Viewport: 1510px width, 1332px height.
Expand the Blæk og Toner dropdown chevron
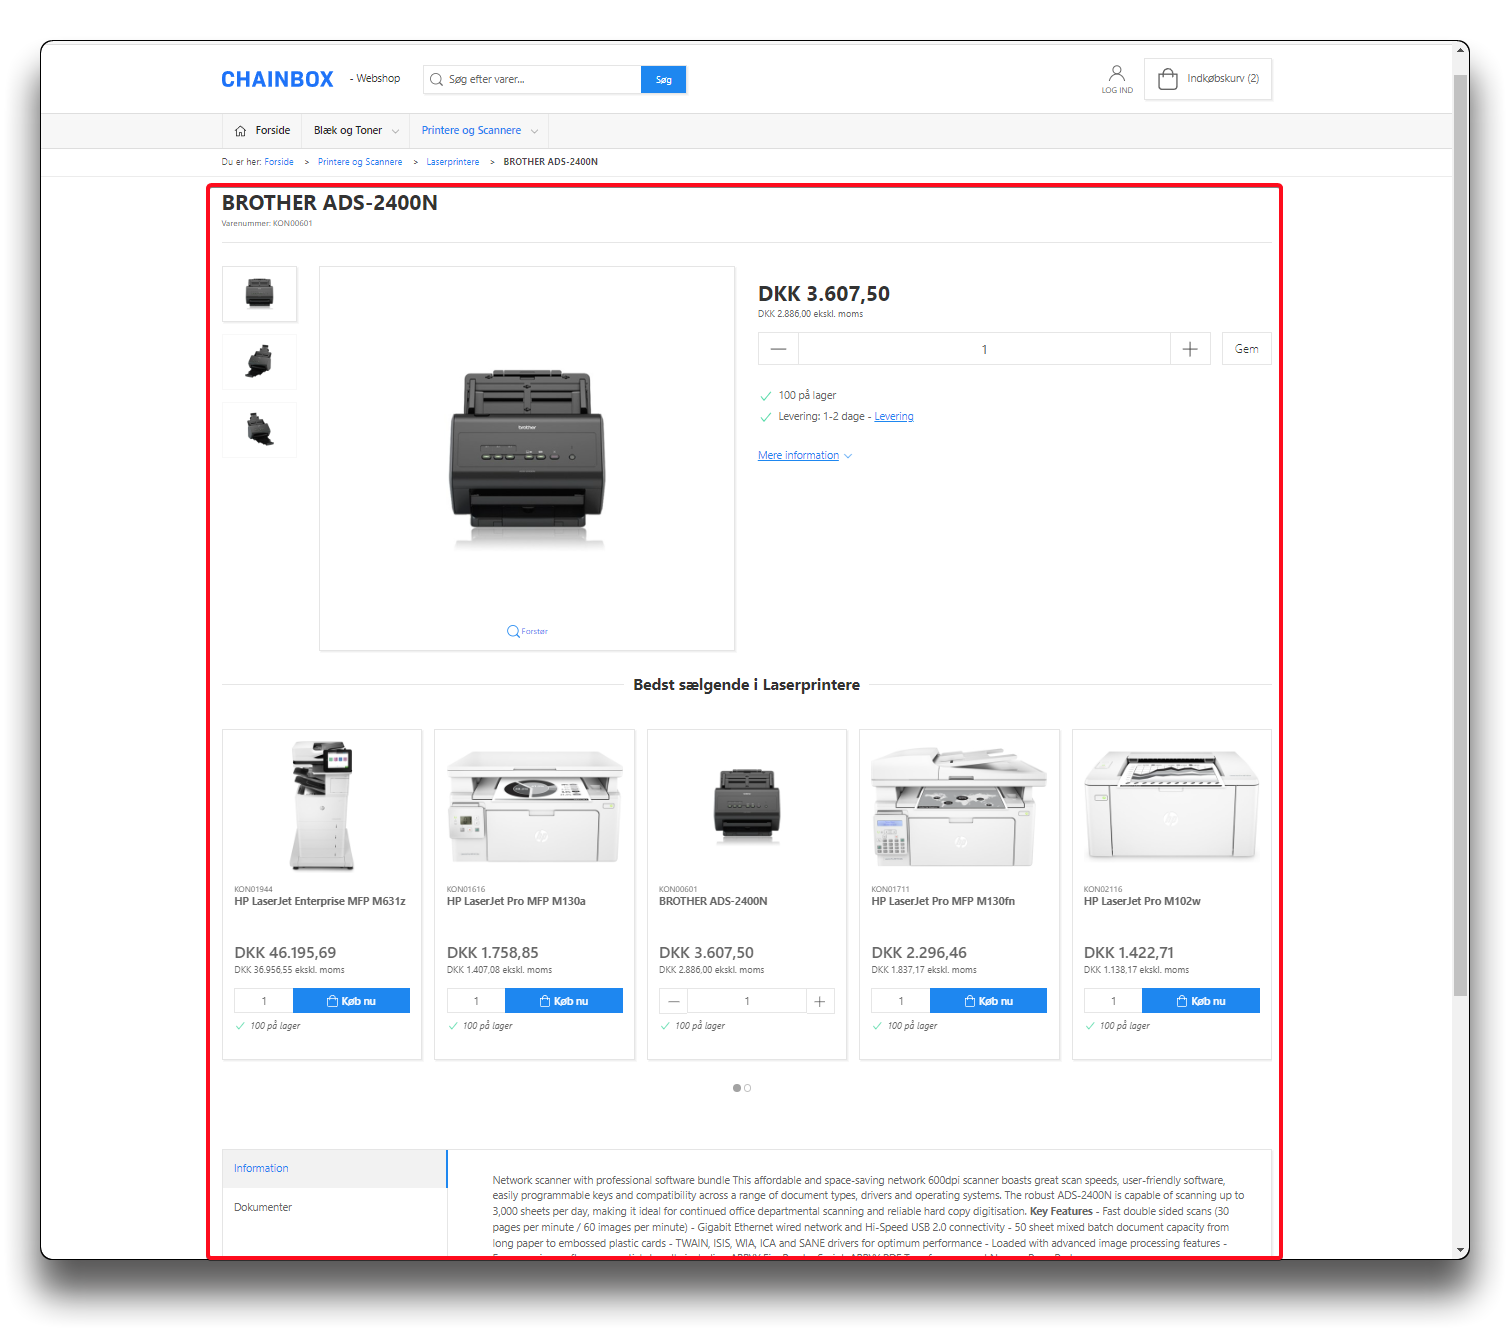click(x=395, y=131)
